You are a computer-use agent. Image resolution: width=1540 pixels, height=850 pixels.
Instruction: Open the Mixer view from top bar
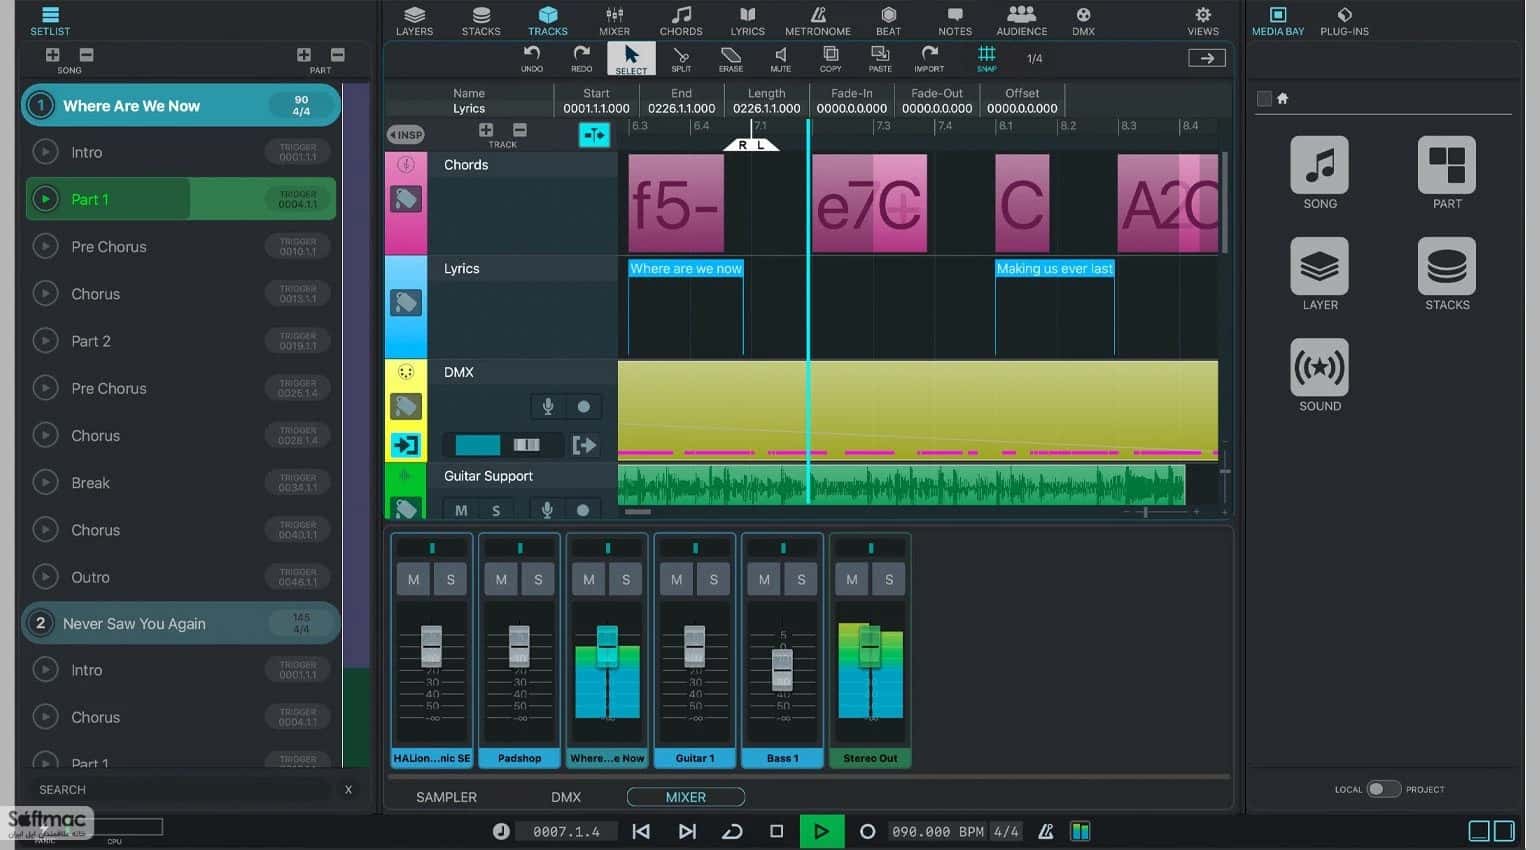tap(614, 20)
